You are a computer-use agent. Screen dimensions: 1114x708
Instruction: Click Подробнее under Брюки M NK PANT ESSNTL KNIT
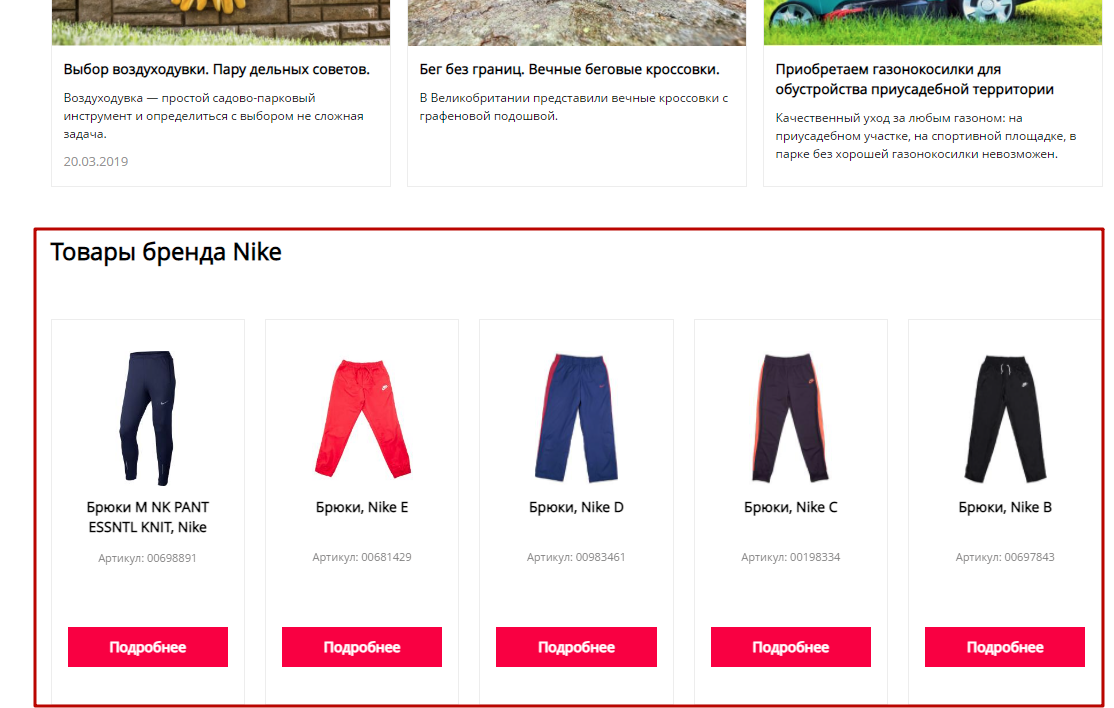pos(148,647)
